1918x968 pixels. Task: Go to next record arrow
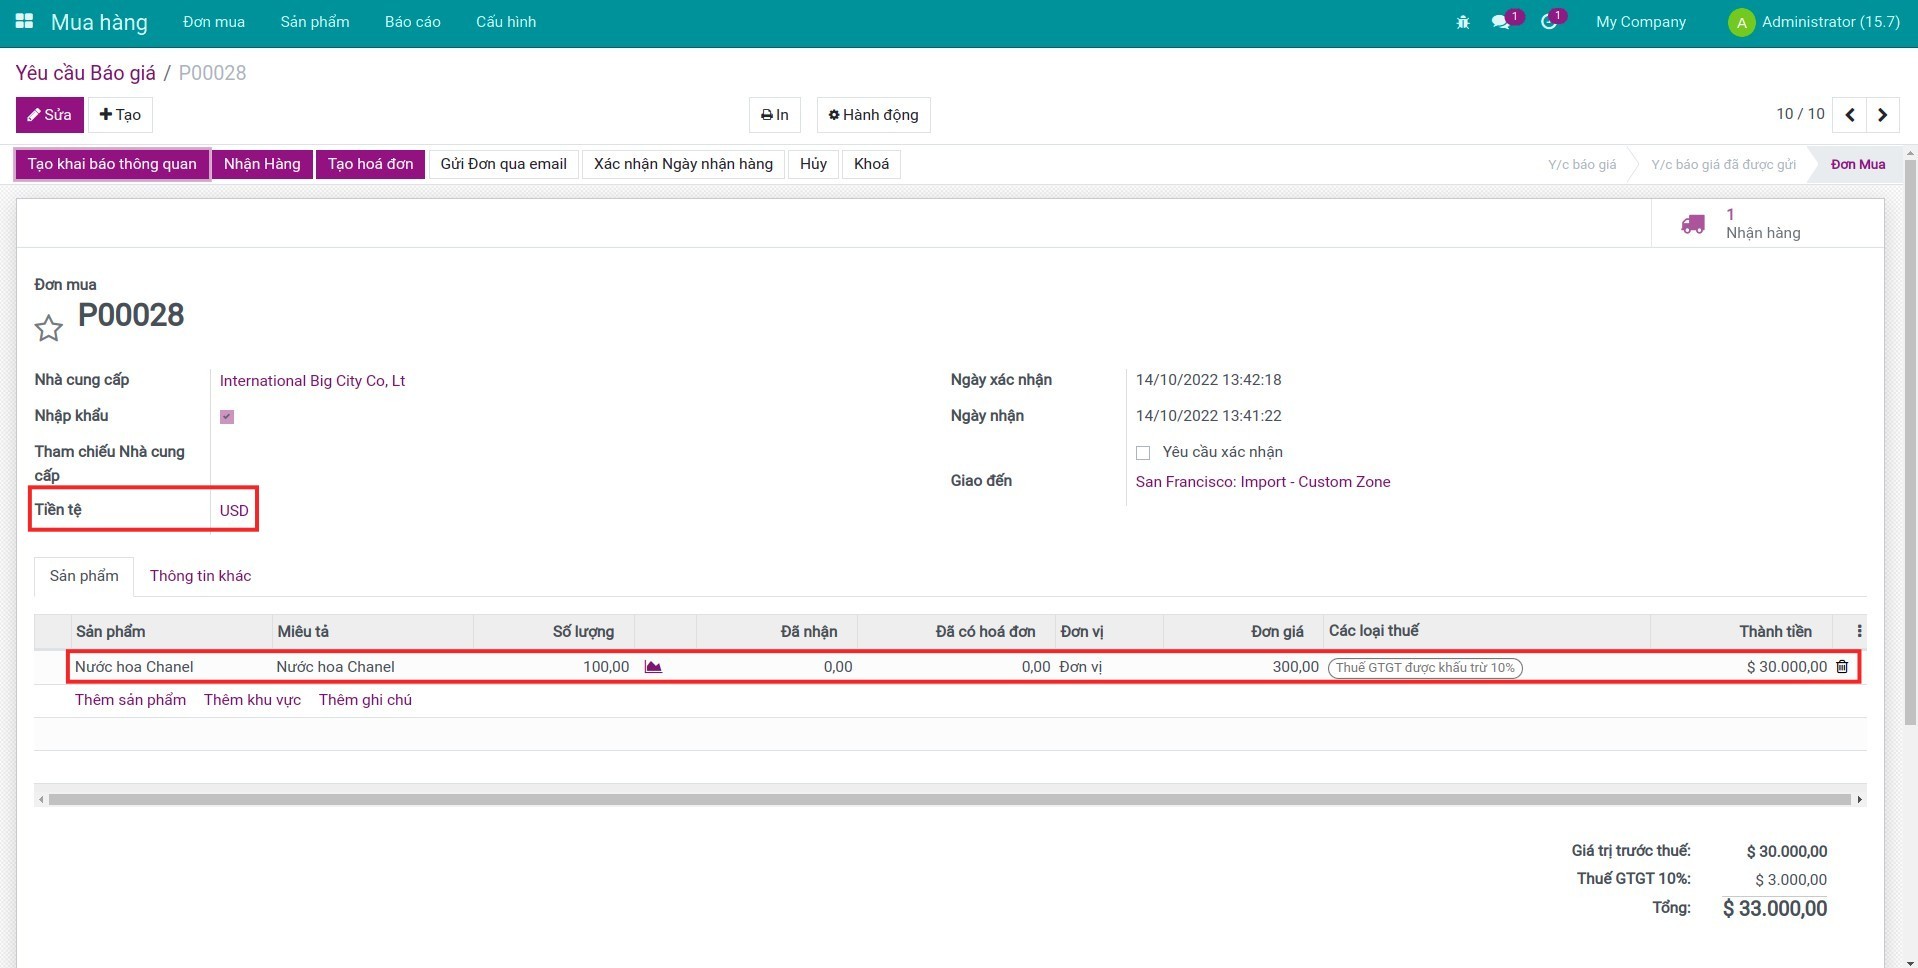[1882, 115]
